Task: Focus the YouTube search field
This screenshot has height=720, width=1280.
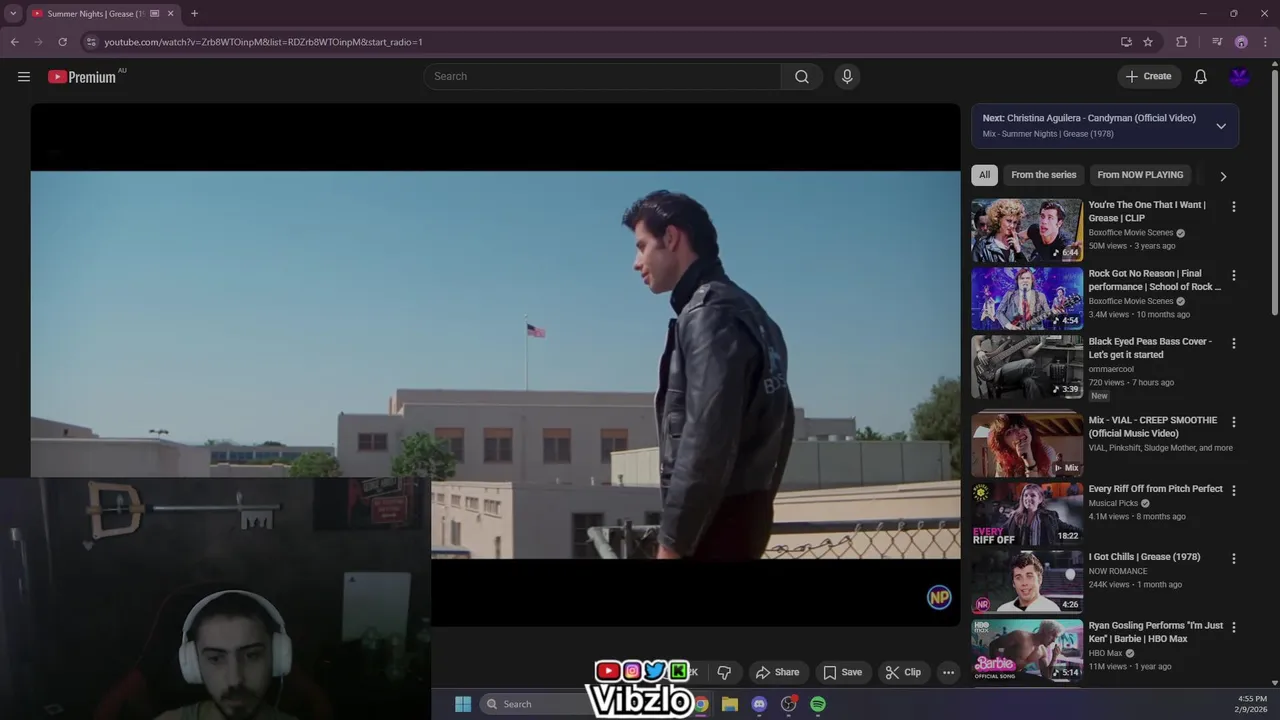Action: point(602,77)
